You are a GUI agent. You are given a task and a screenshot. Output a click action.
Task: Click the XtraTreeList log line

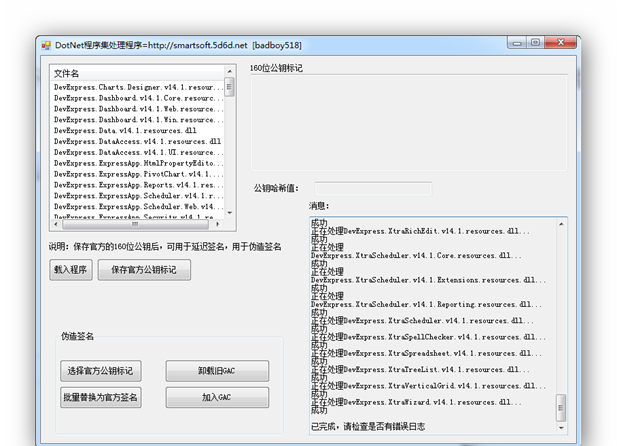tap(420, 370)
